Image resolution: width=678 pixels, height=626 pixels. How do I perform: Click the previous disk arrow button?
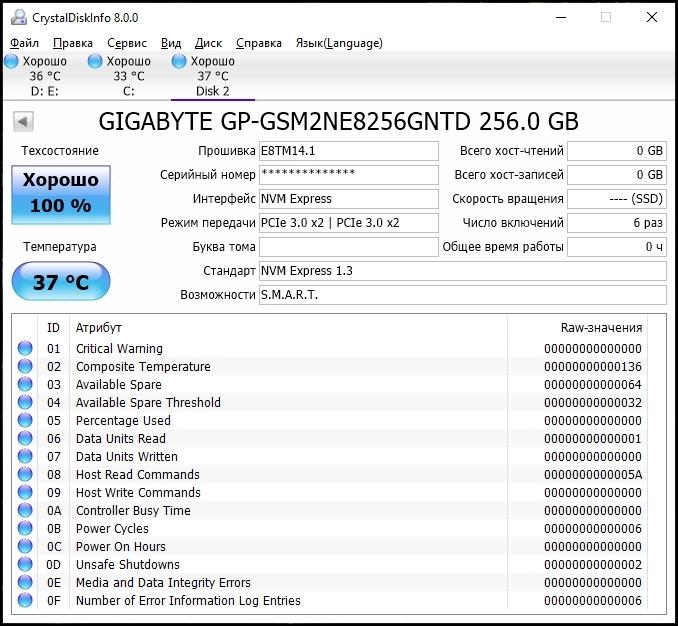(23, 122)
